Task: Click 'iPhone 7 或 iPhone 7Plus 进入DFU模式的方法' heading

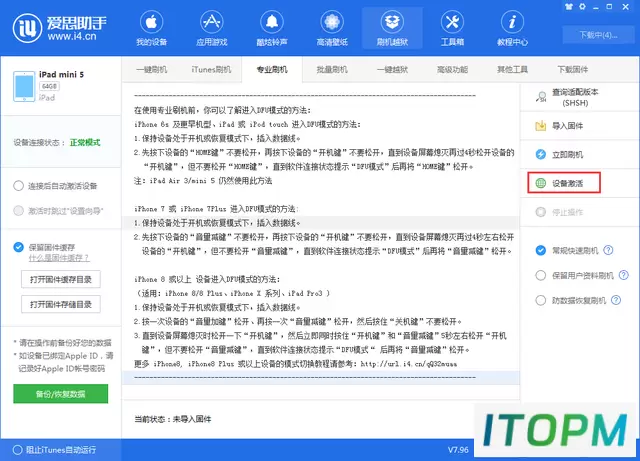Action: click(216, 209)
